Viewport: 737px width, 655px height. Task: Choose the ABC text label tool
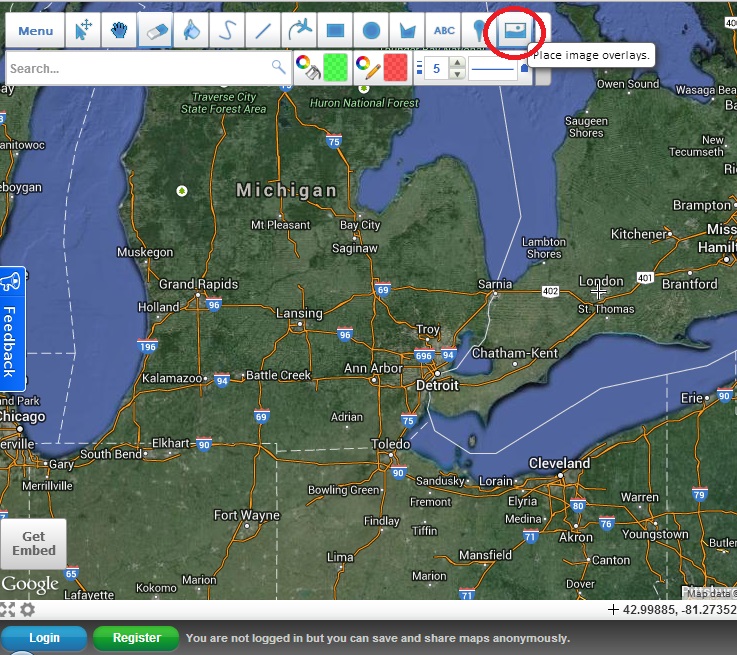444,31
